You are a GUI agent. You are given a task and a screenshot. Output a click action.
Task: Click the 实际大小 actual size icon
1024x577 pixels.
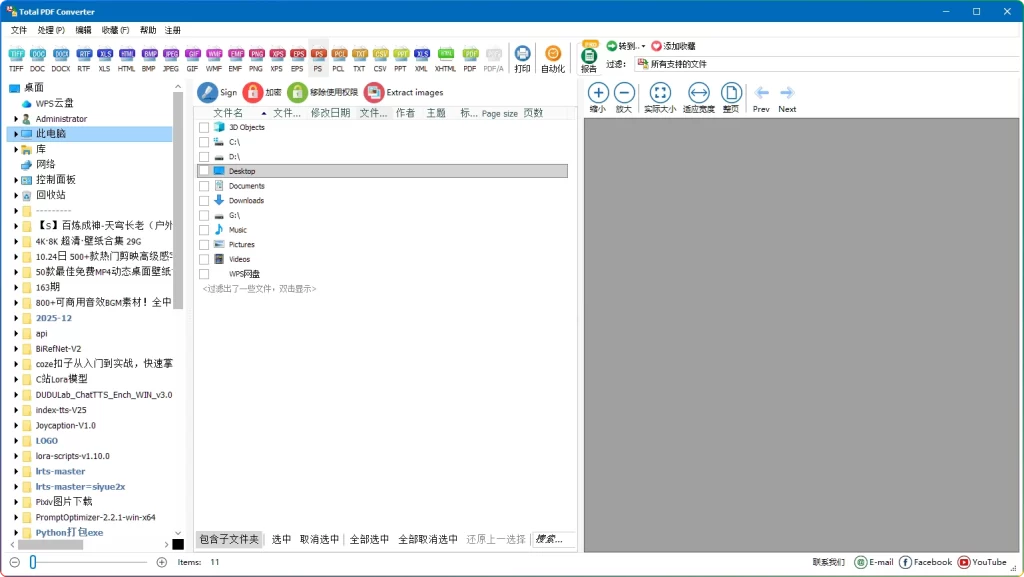point(659,95)
